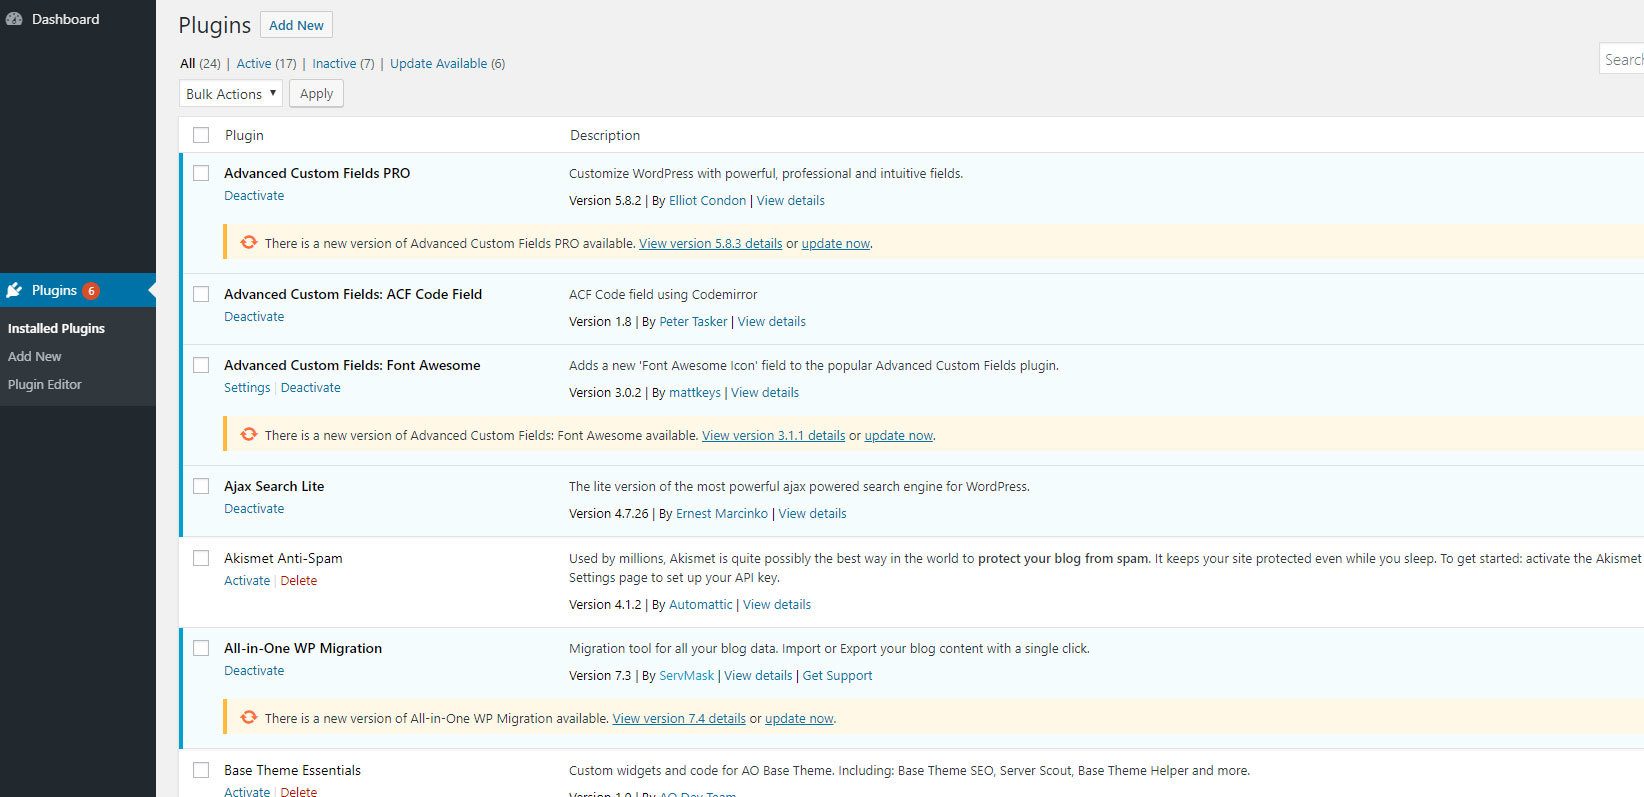Image resolution: width=1644 pixels, height=797 pixels.
Task: Click Get Support for All-in-One WP Migration
Action: [838, 676]
